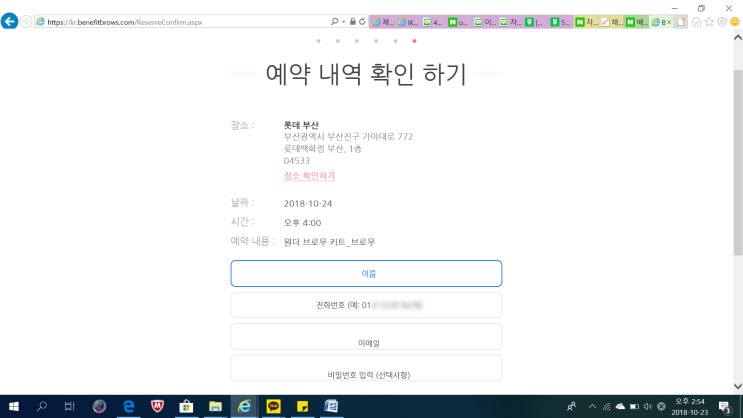Open the '장소 확인하기' link
743x418 pixels.
pyautogui.click(x=309, y=176)
